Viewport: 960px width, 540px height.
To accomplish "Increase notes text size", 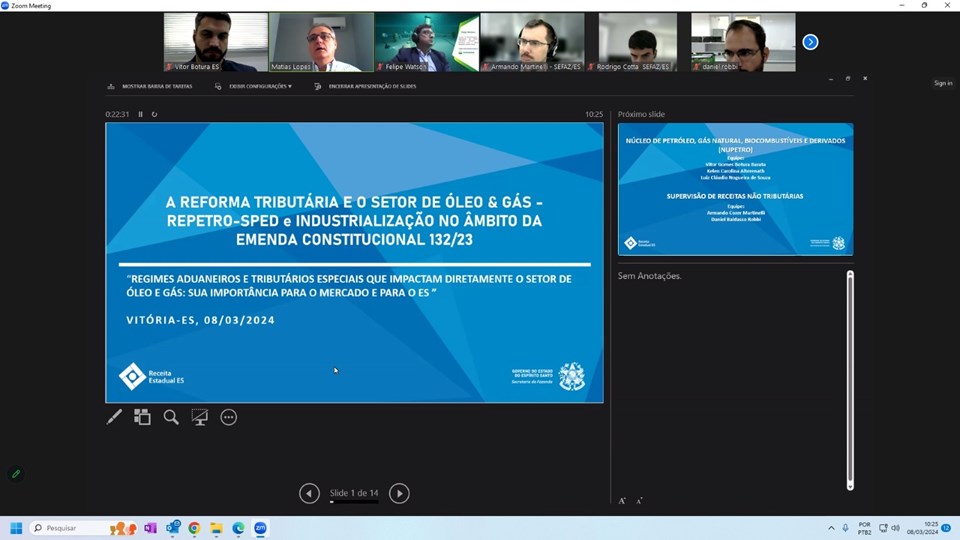I will (x=622, y=500).
